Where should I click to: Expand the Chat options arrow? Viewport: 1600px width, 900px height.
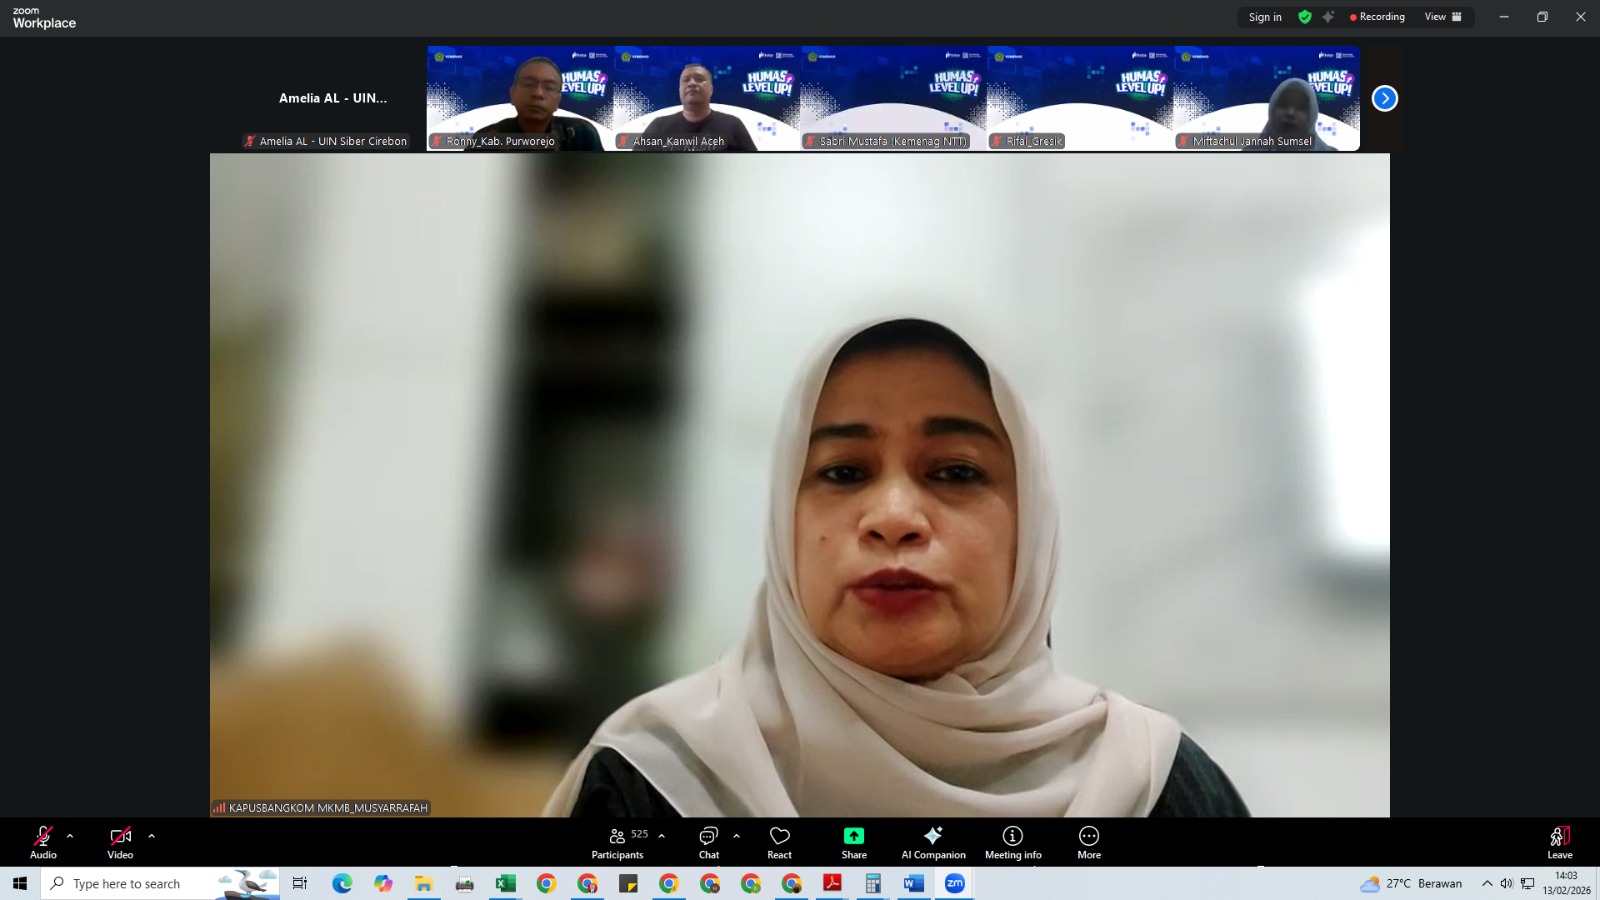[736, 836]
